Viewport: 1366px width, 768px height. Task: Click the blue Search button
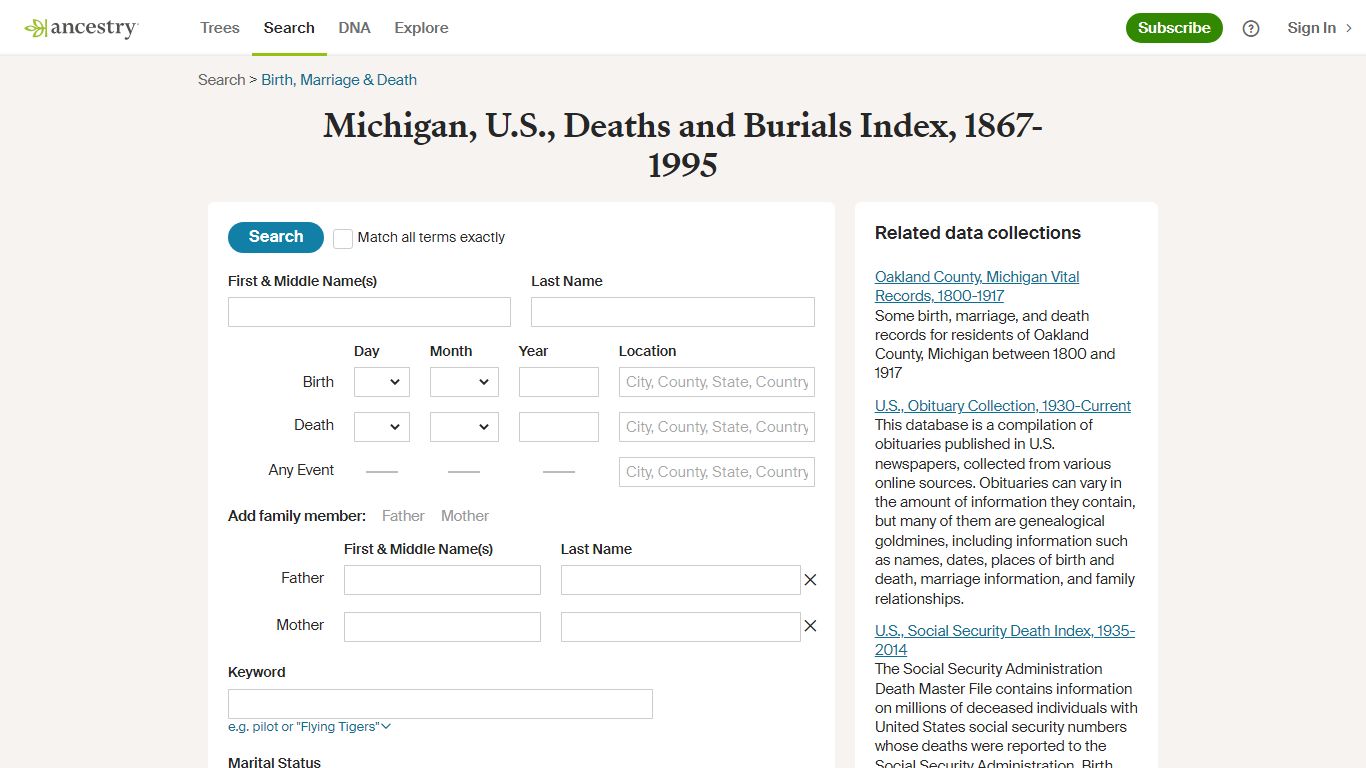pos(276,237)
